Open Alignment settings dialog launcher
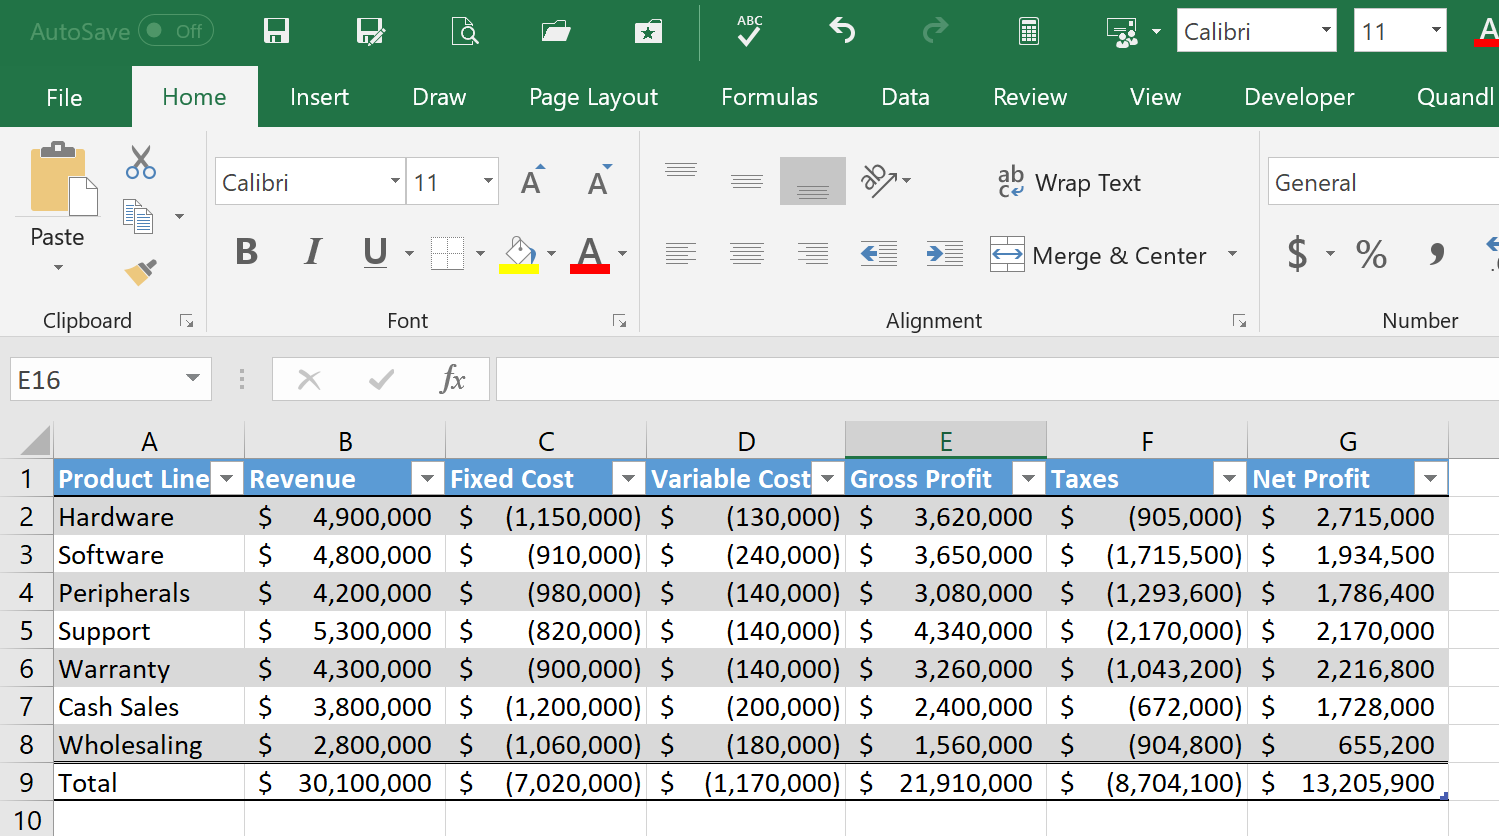This screenshot has width=1499, height=836. (x=1240, y=321)
